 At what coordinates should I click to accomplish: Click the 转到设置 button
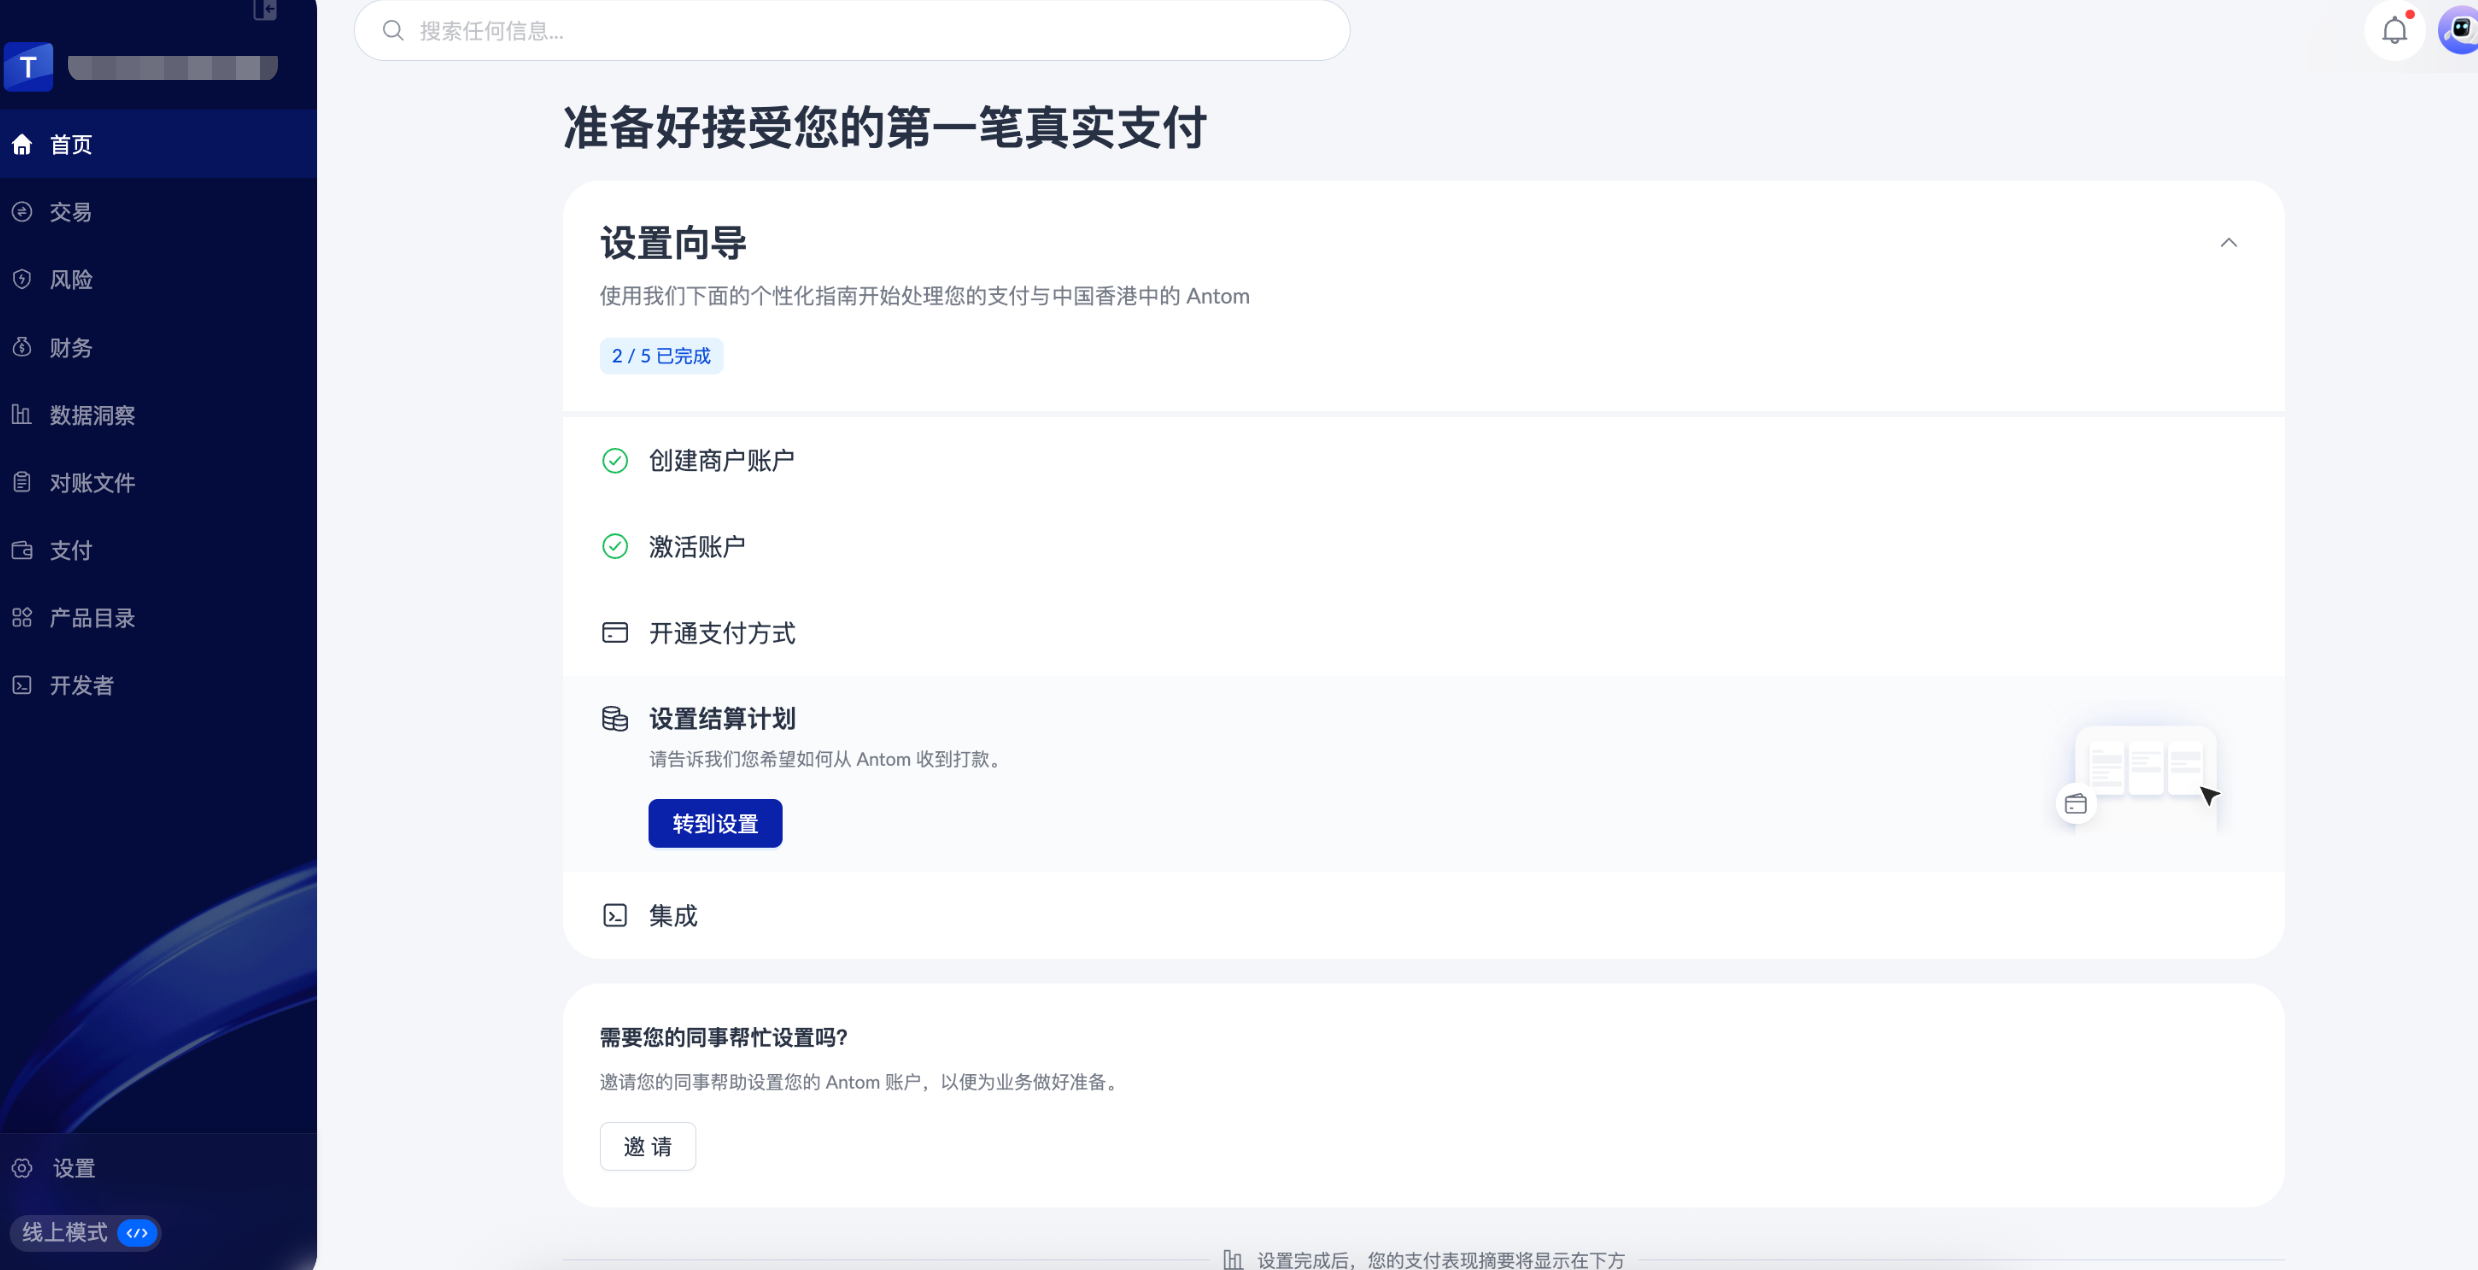(715, 823)
